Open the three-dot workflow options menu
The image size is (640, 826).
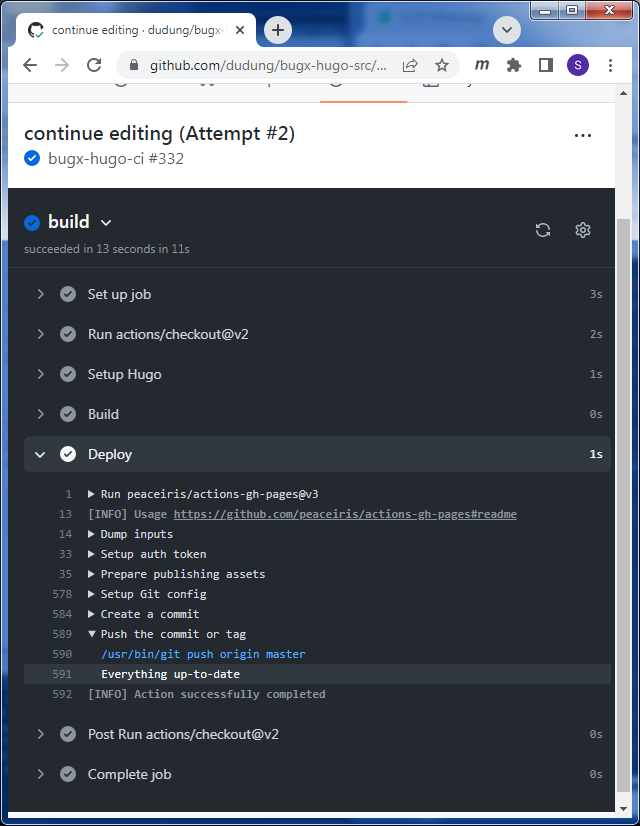583,135
